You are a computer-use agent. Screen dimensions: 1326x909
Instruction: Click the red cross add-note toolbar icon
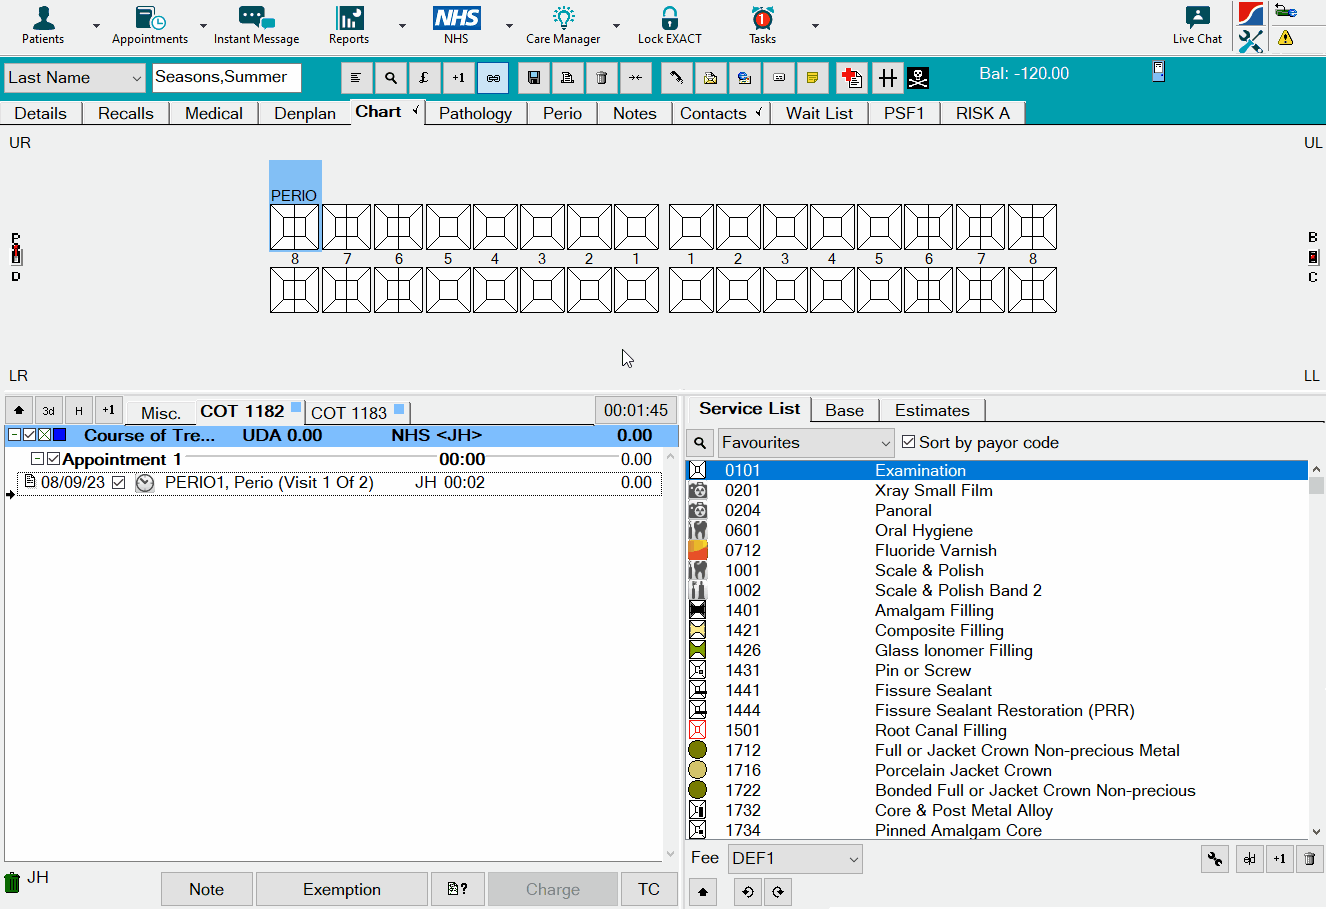coord(852,77)
